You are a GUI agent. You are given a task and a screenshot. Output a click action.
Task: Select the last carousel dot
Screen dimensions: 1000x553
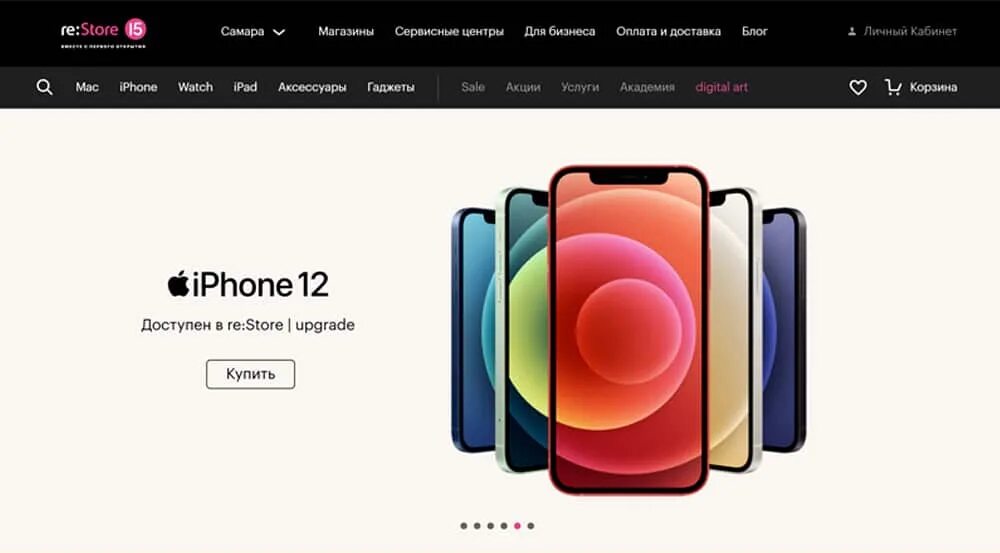click(531, 526)
